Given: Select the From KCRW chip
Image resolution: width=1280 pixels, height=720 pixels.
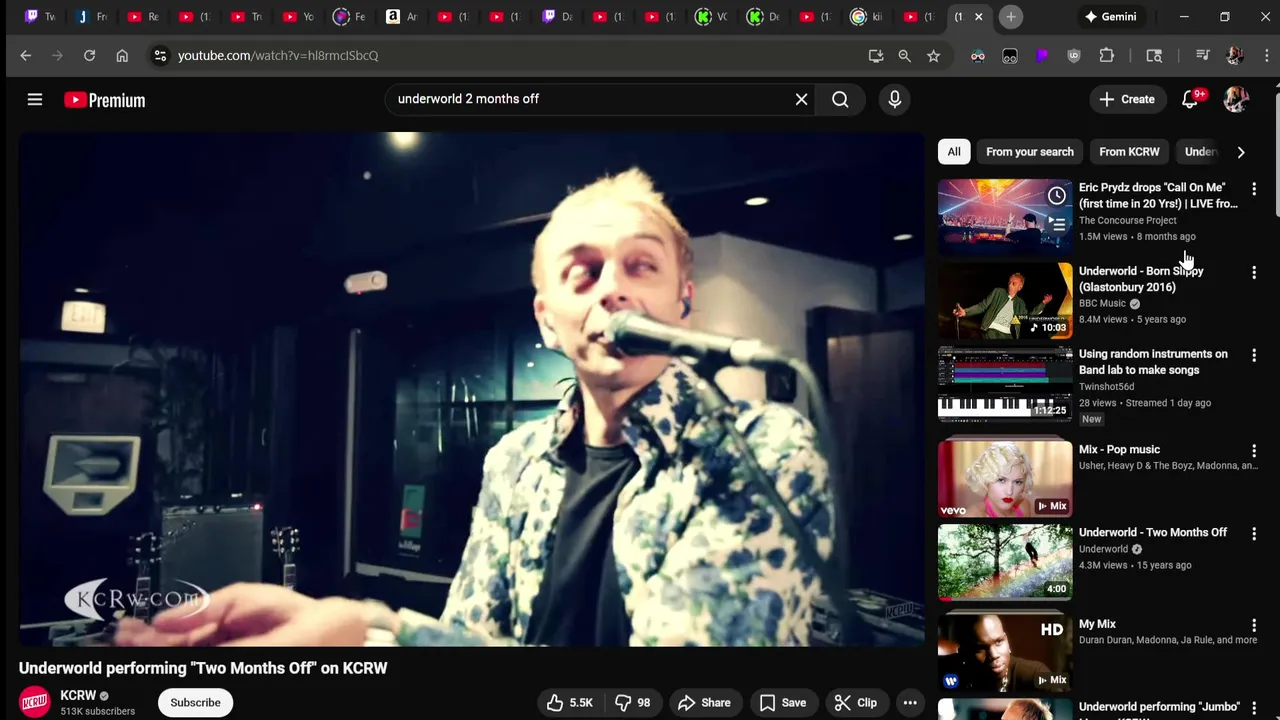Looking at the screenshot, I should 1129,152.
